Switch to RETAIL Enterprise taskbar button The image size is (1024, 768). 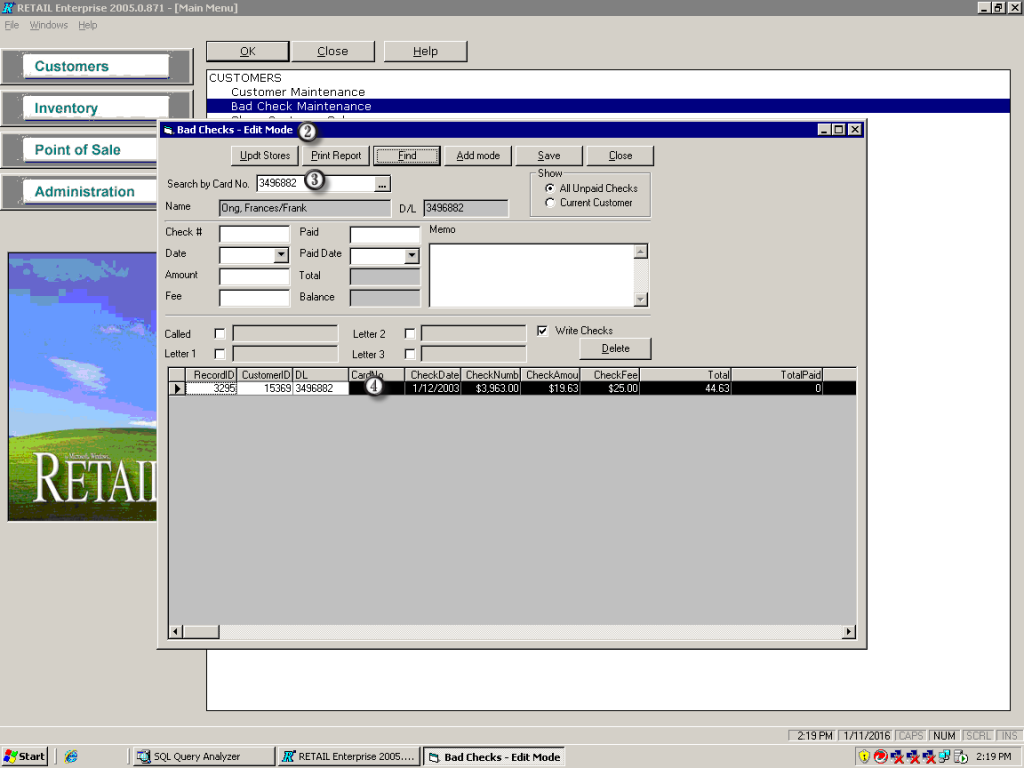coord(349,756)
